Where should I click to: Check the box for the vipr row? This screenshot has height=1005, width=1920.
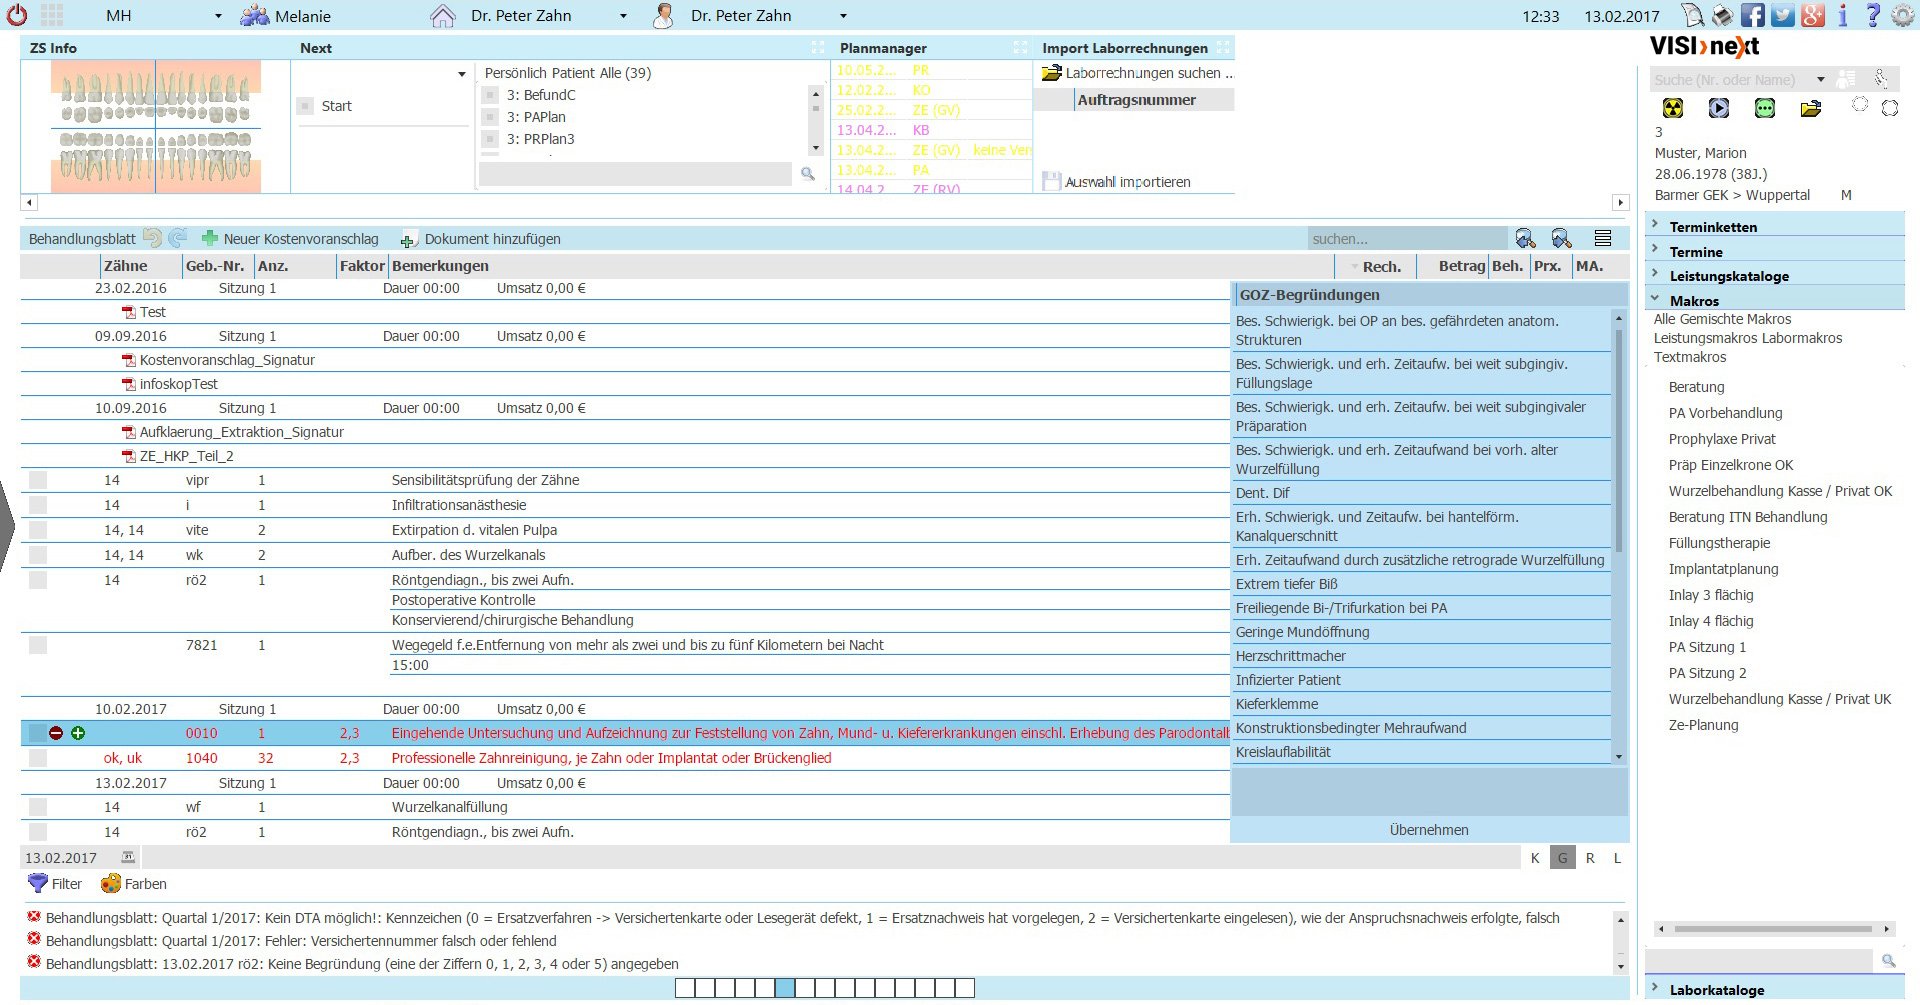pos(38,480)
